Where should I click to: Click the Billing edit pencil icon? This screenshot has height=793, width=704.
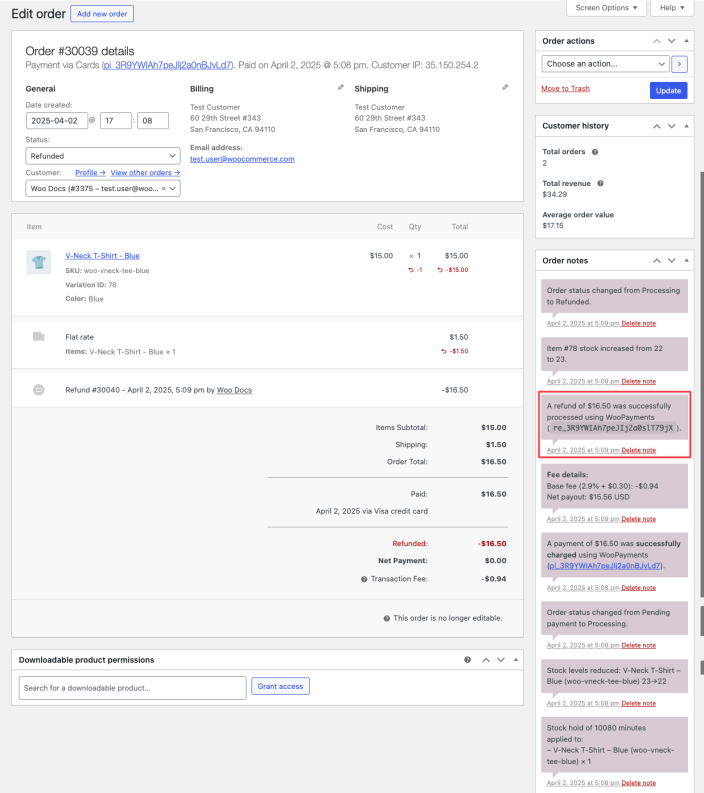coord(340,88)
